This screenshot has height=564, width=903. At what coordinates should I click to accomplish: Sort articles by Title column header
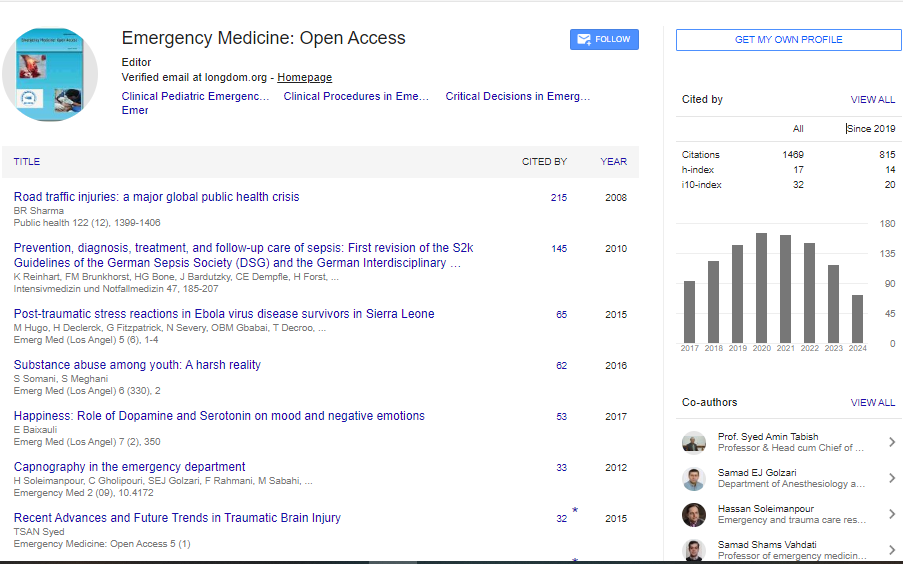point(27,162)
